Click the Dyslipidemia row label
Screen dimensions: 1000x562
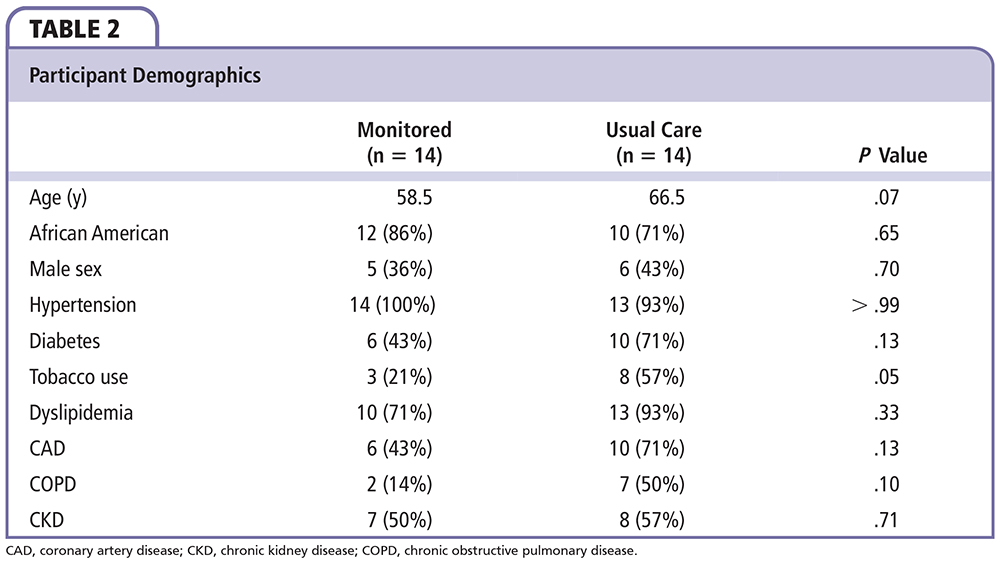click(x=81, y=413)
